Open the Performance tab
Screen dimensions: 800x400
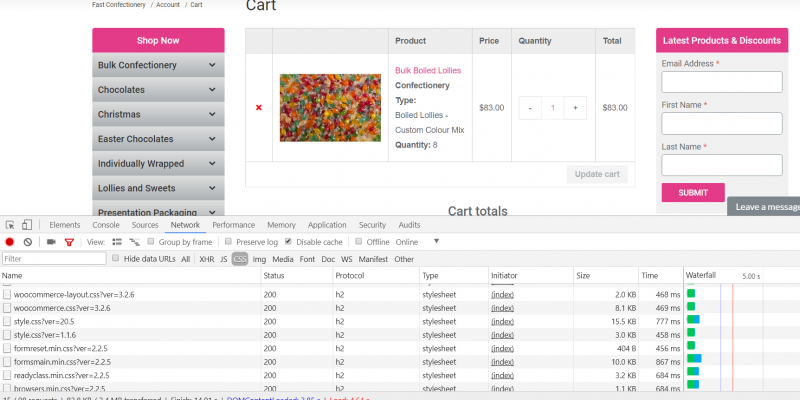click(234, 225)
